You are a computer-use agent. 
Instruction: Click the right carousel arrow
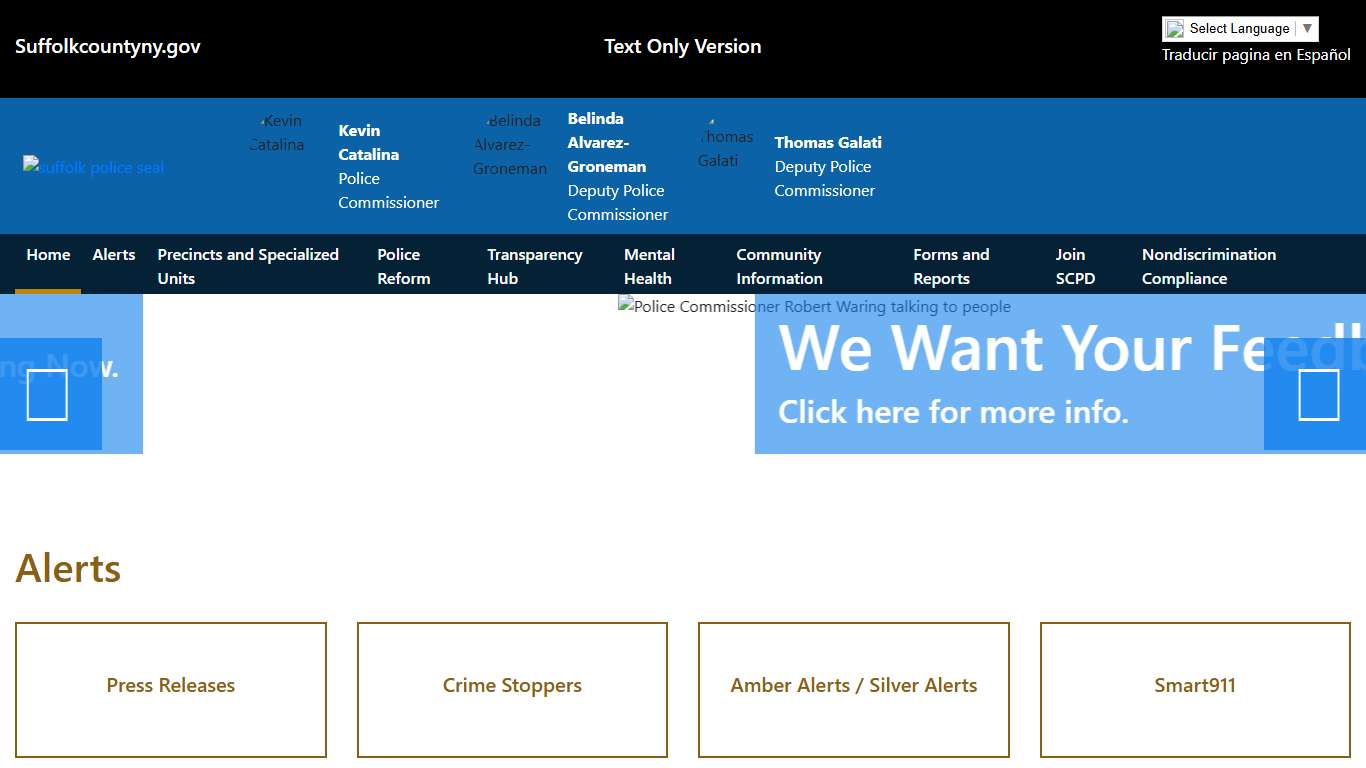click(1318, 396)
